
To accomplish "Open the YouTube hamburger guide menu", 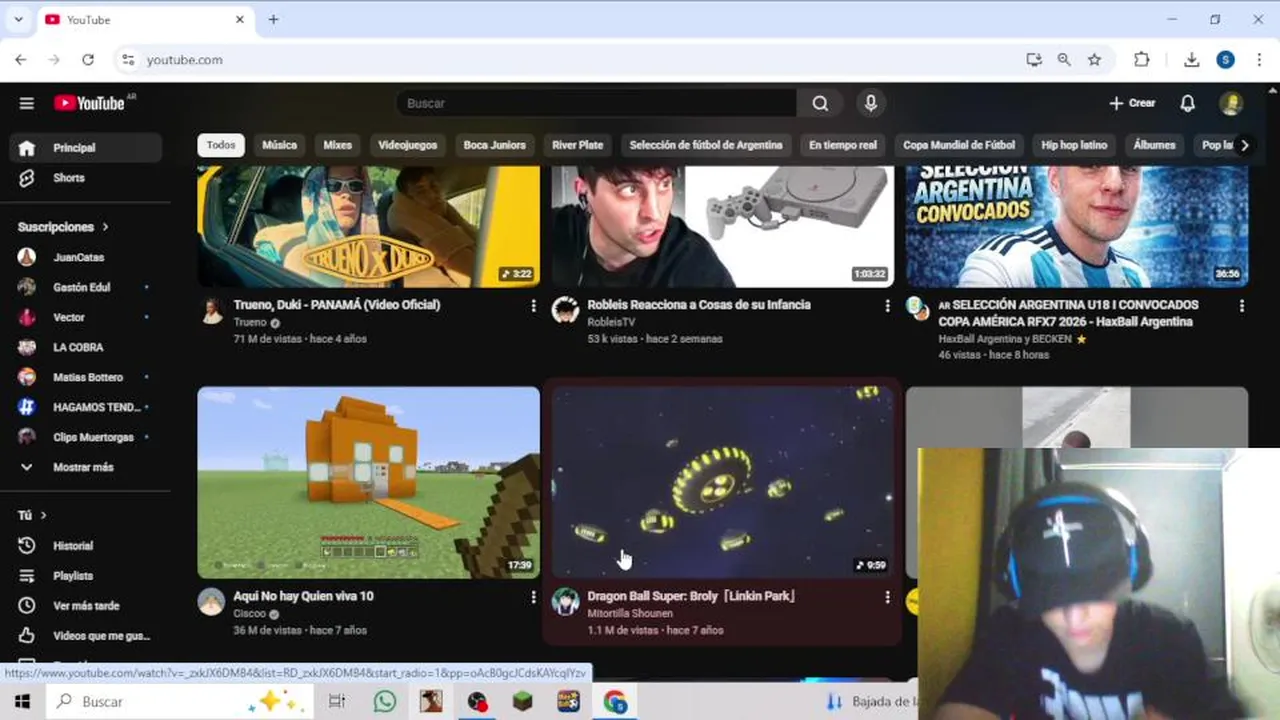I will (x=27, y=103).
